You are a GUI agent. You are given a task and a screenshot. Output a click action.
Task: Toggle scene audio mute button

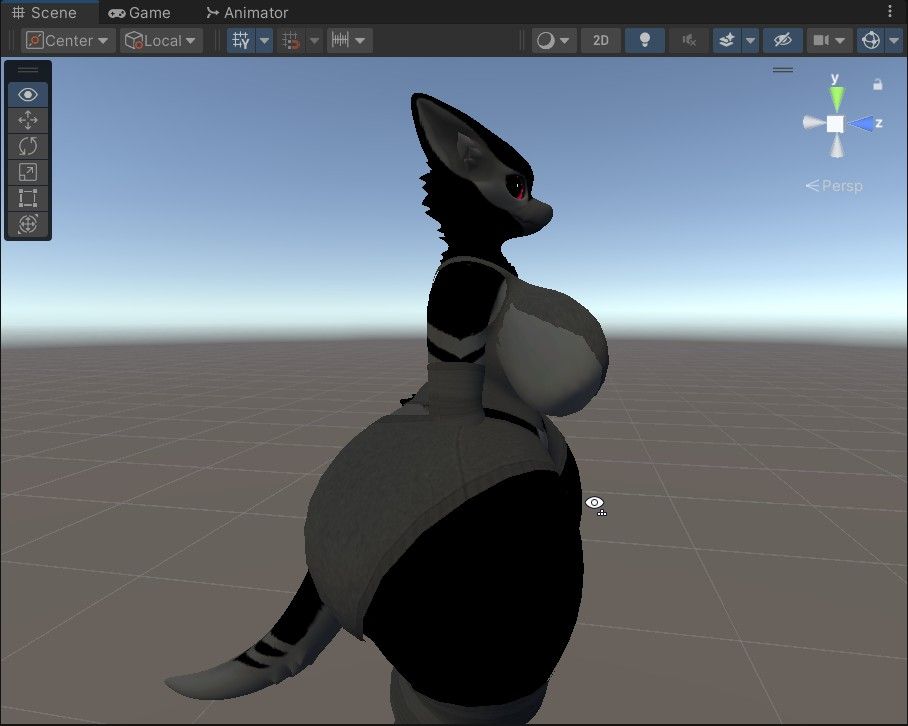click(x=689, y=41)
